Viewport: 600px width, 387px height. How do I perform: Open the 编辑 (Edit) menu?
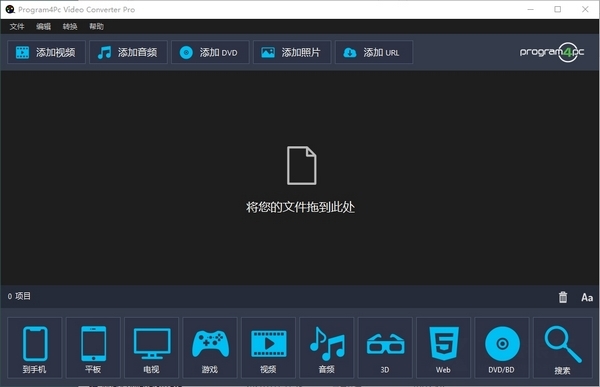[x=43, y=26]
